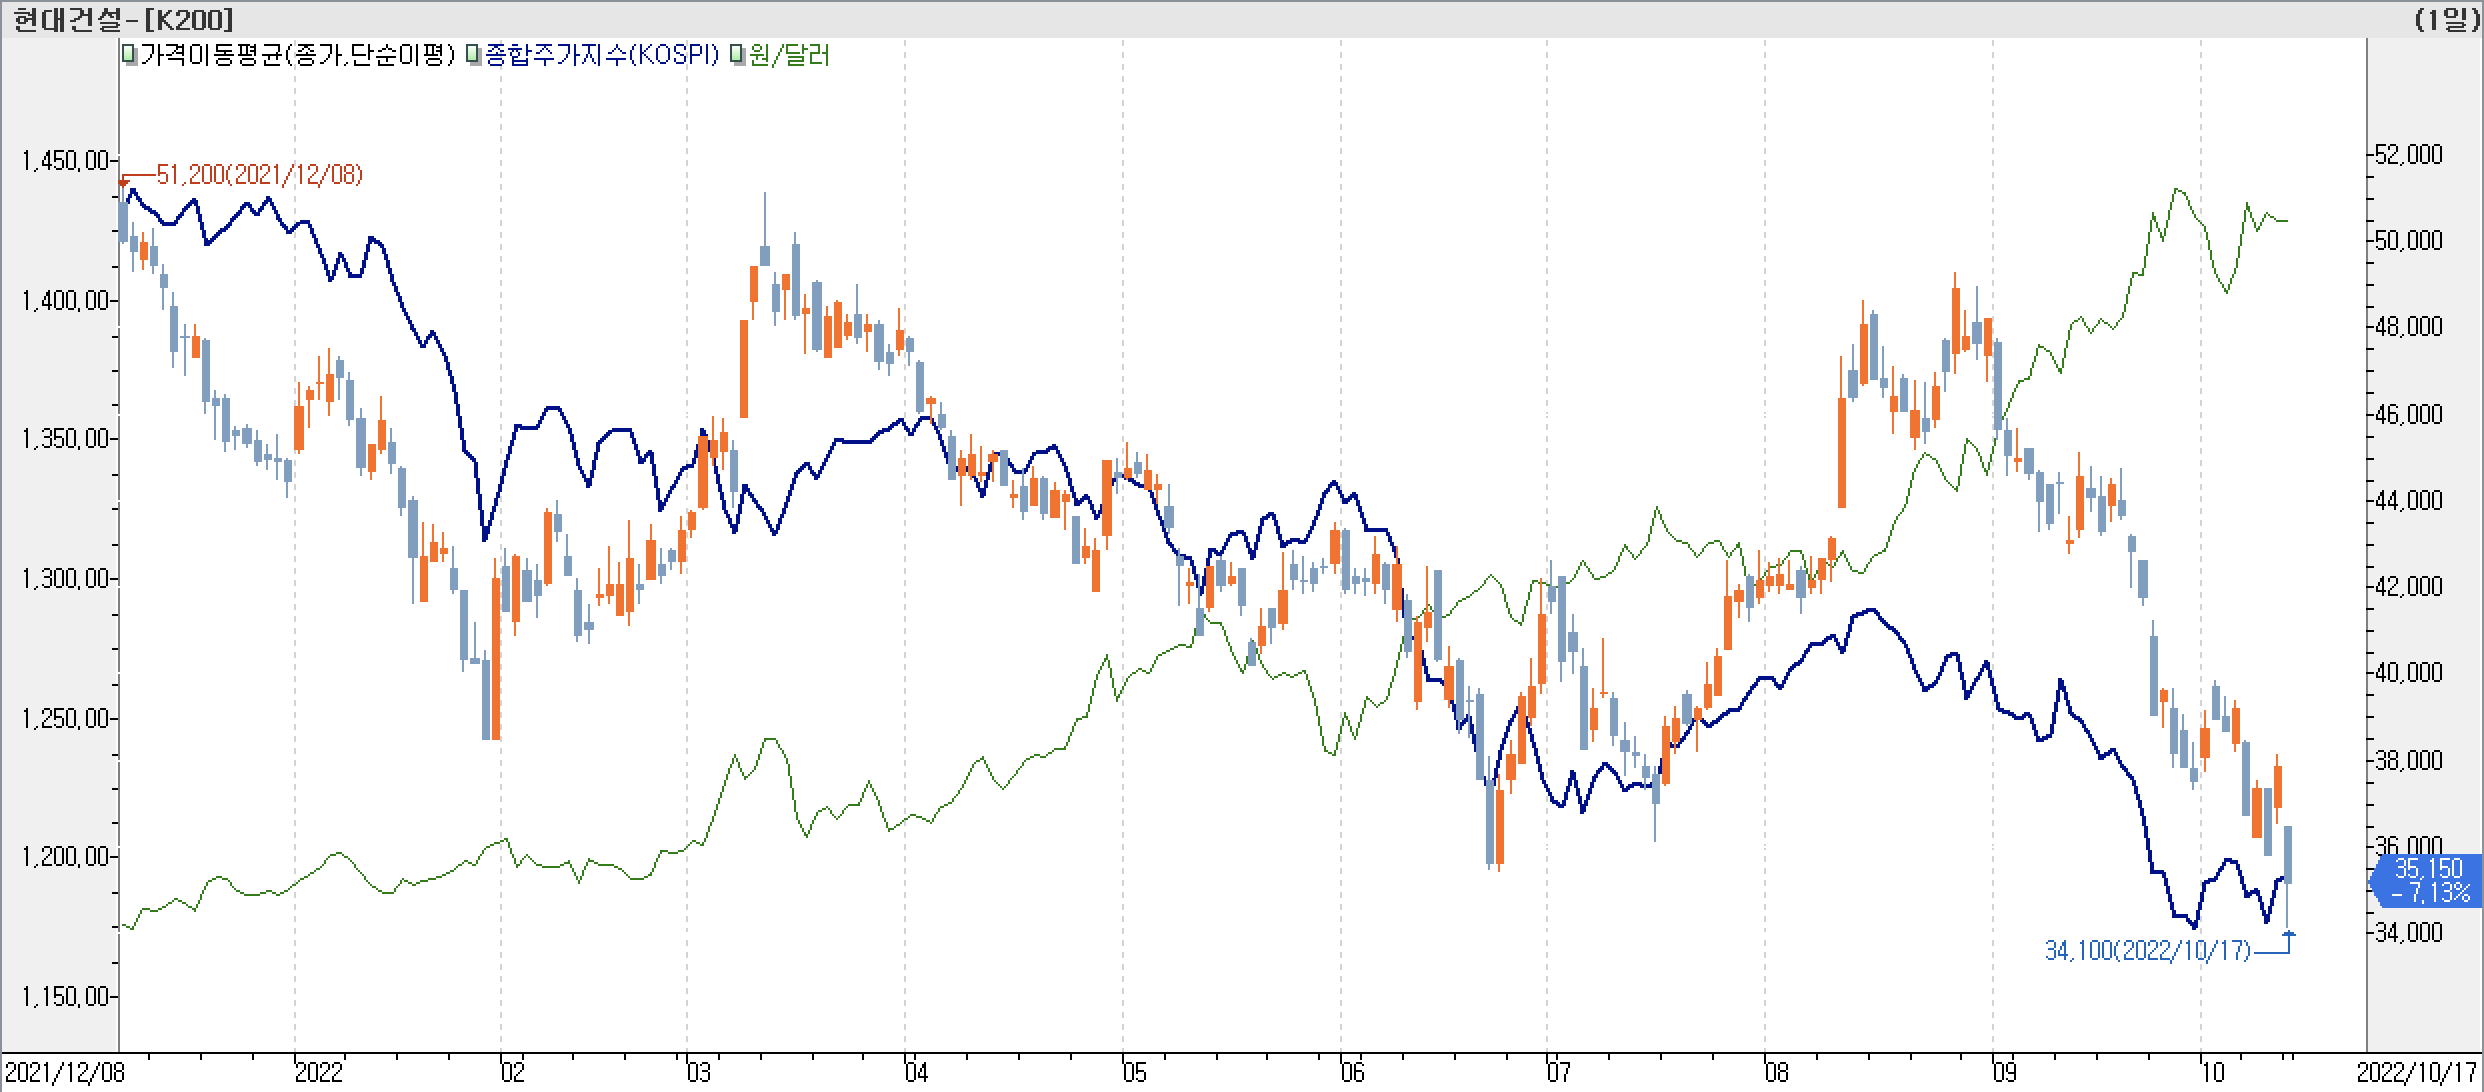The width and height of the screenshot is (2484, 1092).
Task: Click the 원/달러 legend text
Action: pyautogui.click(x=789, y=56)
